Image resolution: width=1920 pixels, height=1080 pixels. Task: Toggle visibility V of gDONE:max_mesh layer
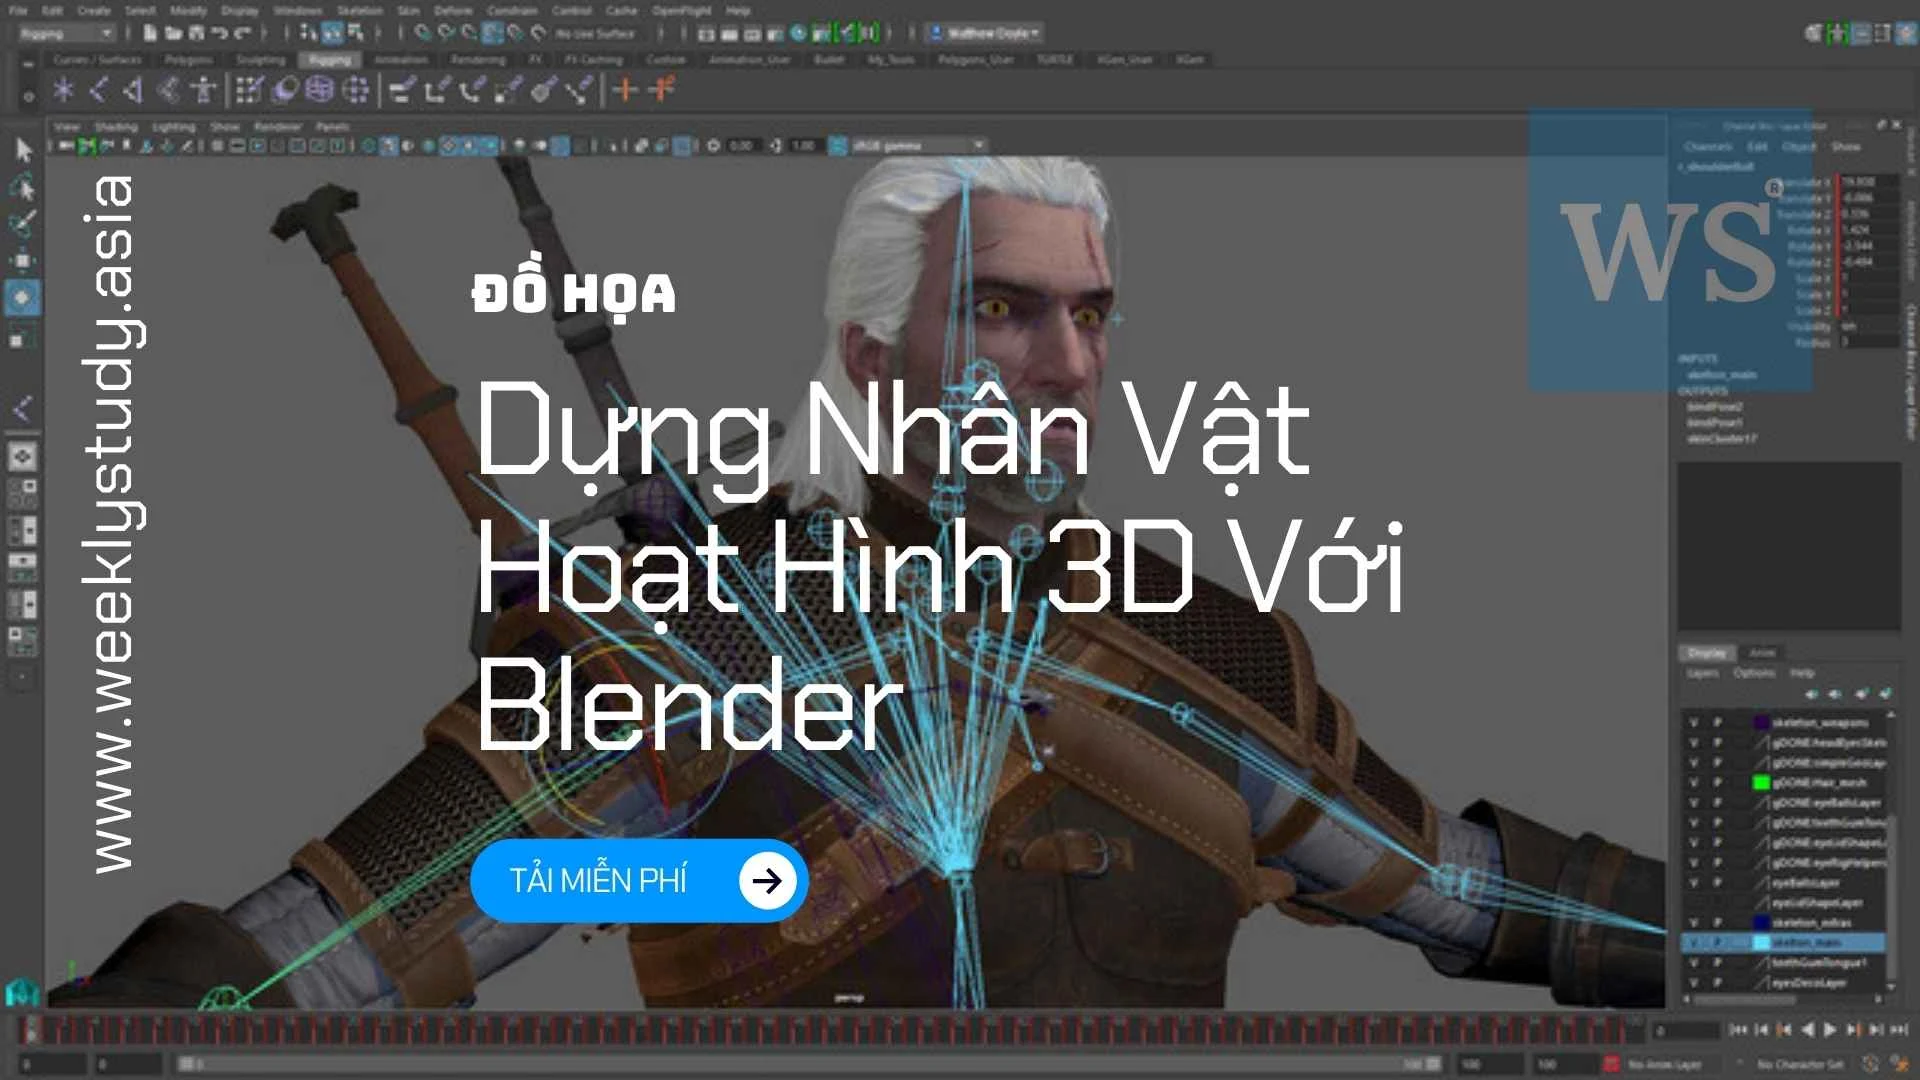(1693, 782)
